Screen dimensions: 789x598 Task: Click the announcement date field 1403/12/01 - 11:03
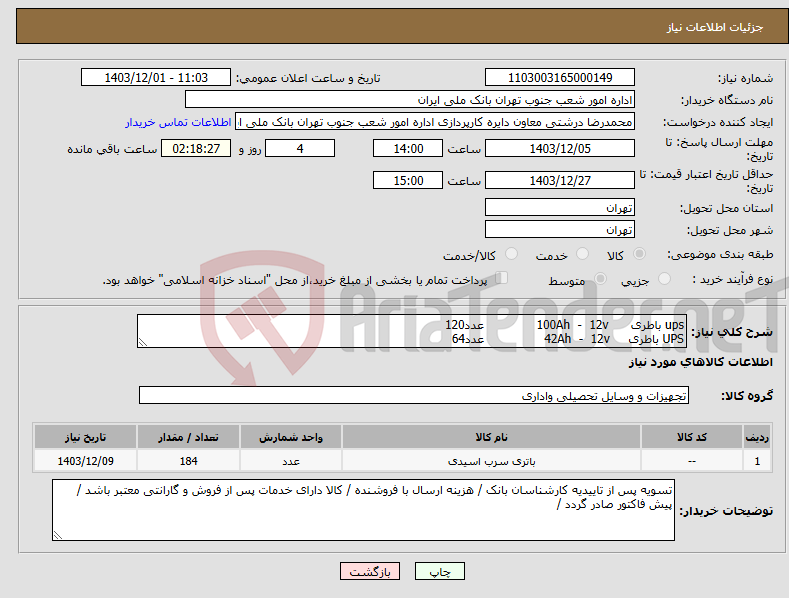[155, 78]
